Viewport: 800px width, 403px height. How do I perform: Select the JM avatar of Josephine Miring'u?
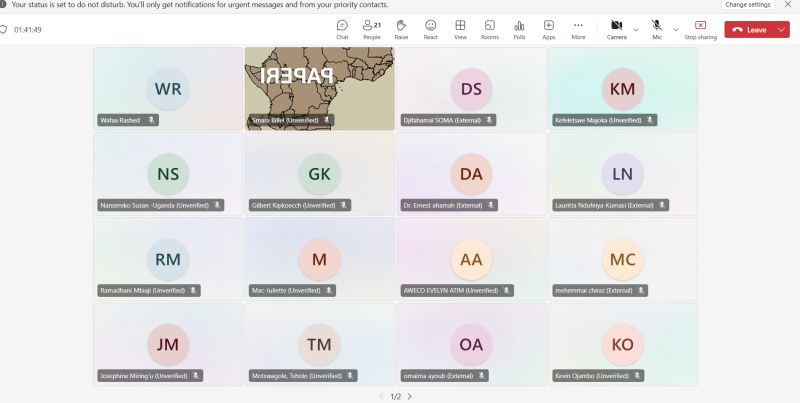pos(168,344)
